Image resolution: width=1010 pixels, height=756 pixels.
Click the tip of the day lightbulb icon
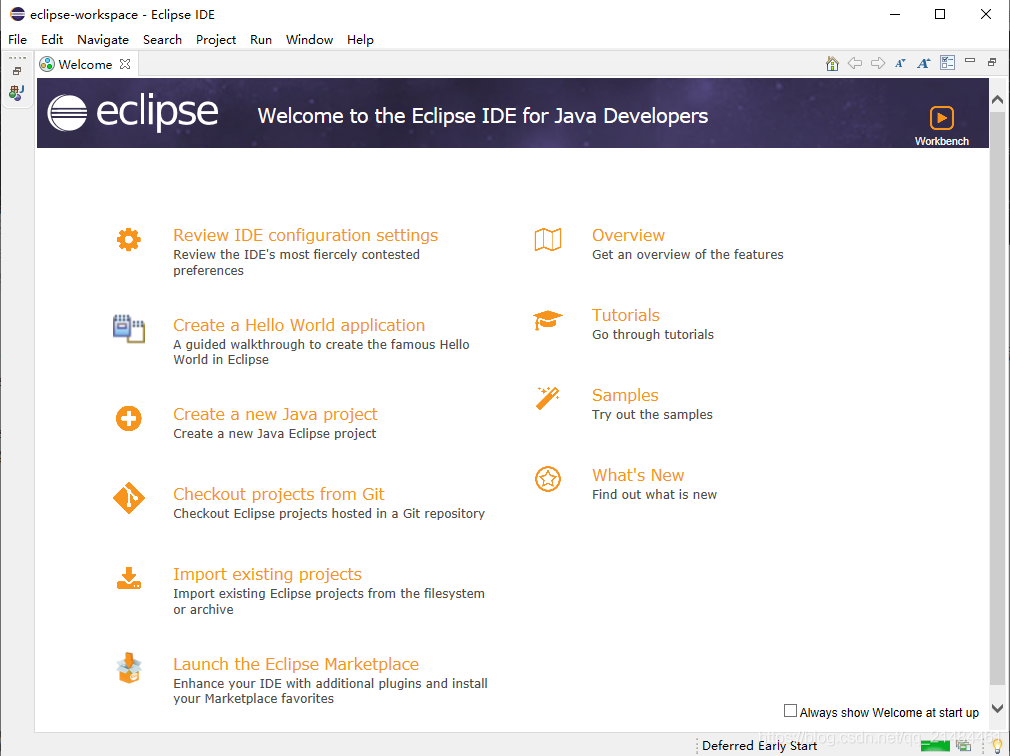tap(997, 746)
